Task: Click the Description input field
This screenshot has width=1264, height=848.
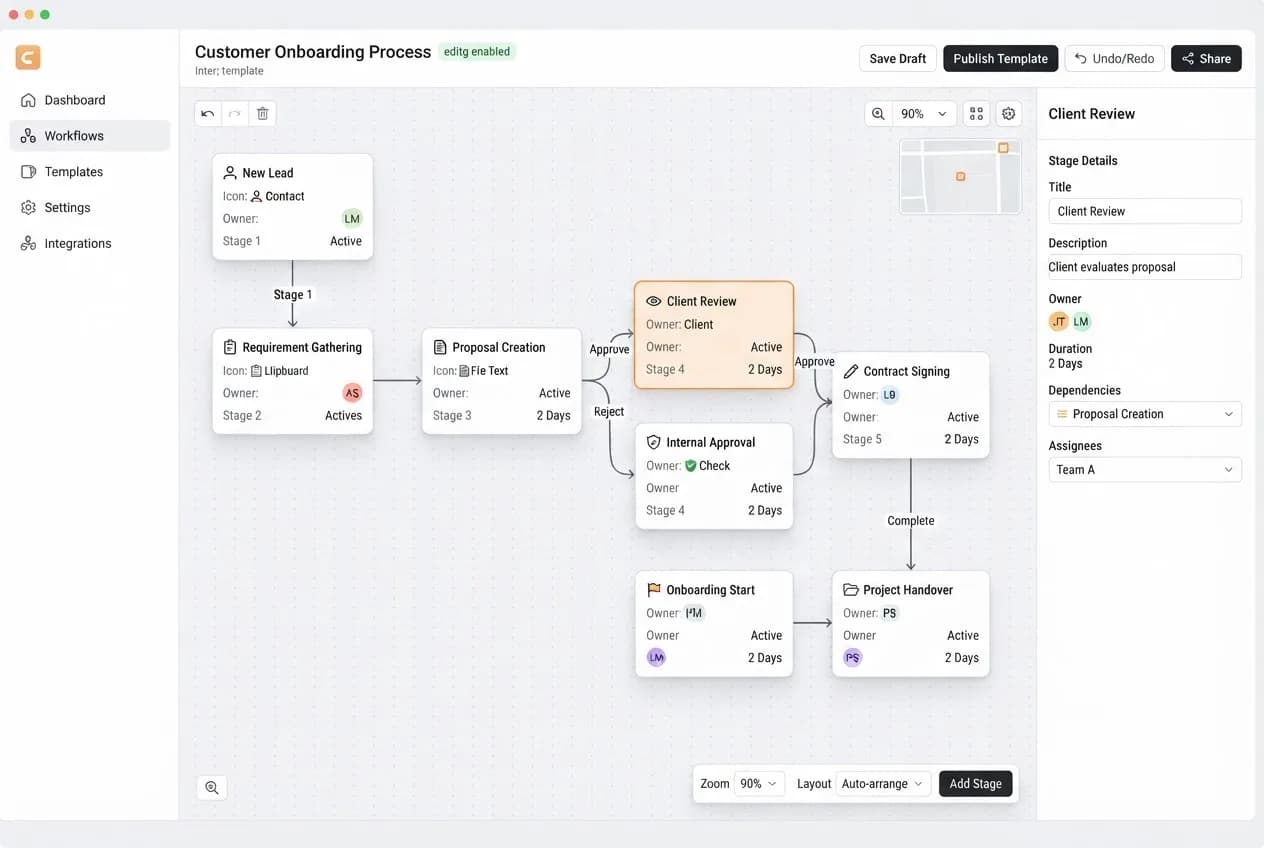Action: pyautogui.click(x=1145, y=267)
